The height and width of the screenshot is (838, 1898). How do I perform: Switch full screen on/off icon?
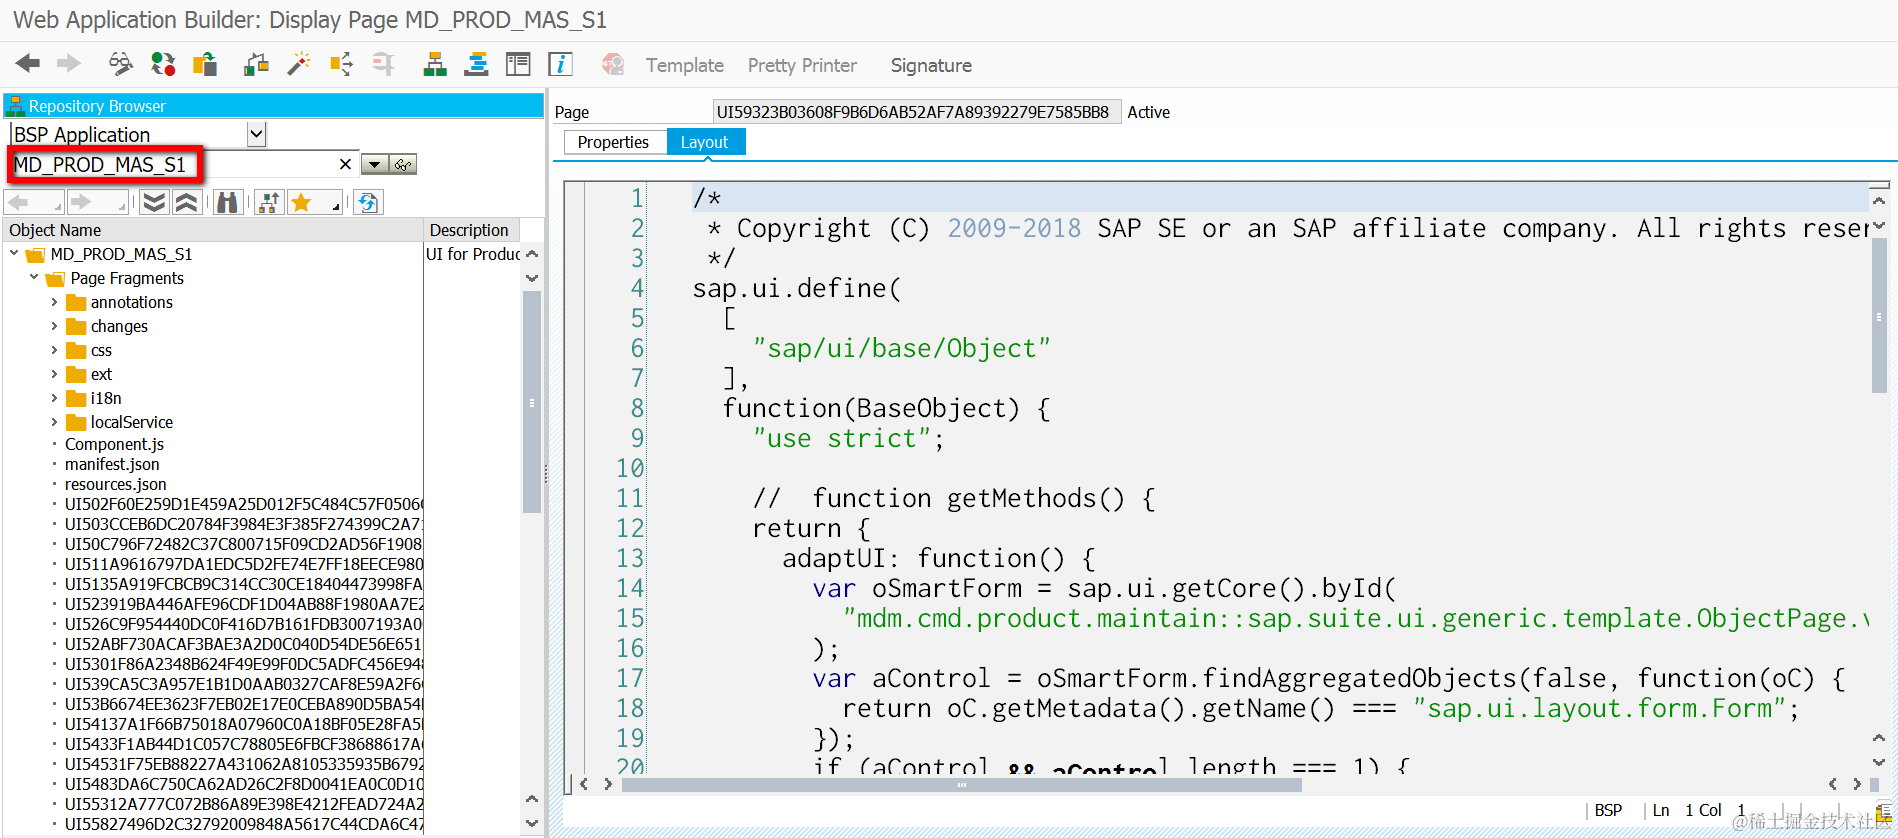(x=518, y=65)
